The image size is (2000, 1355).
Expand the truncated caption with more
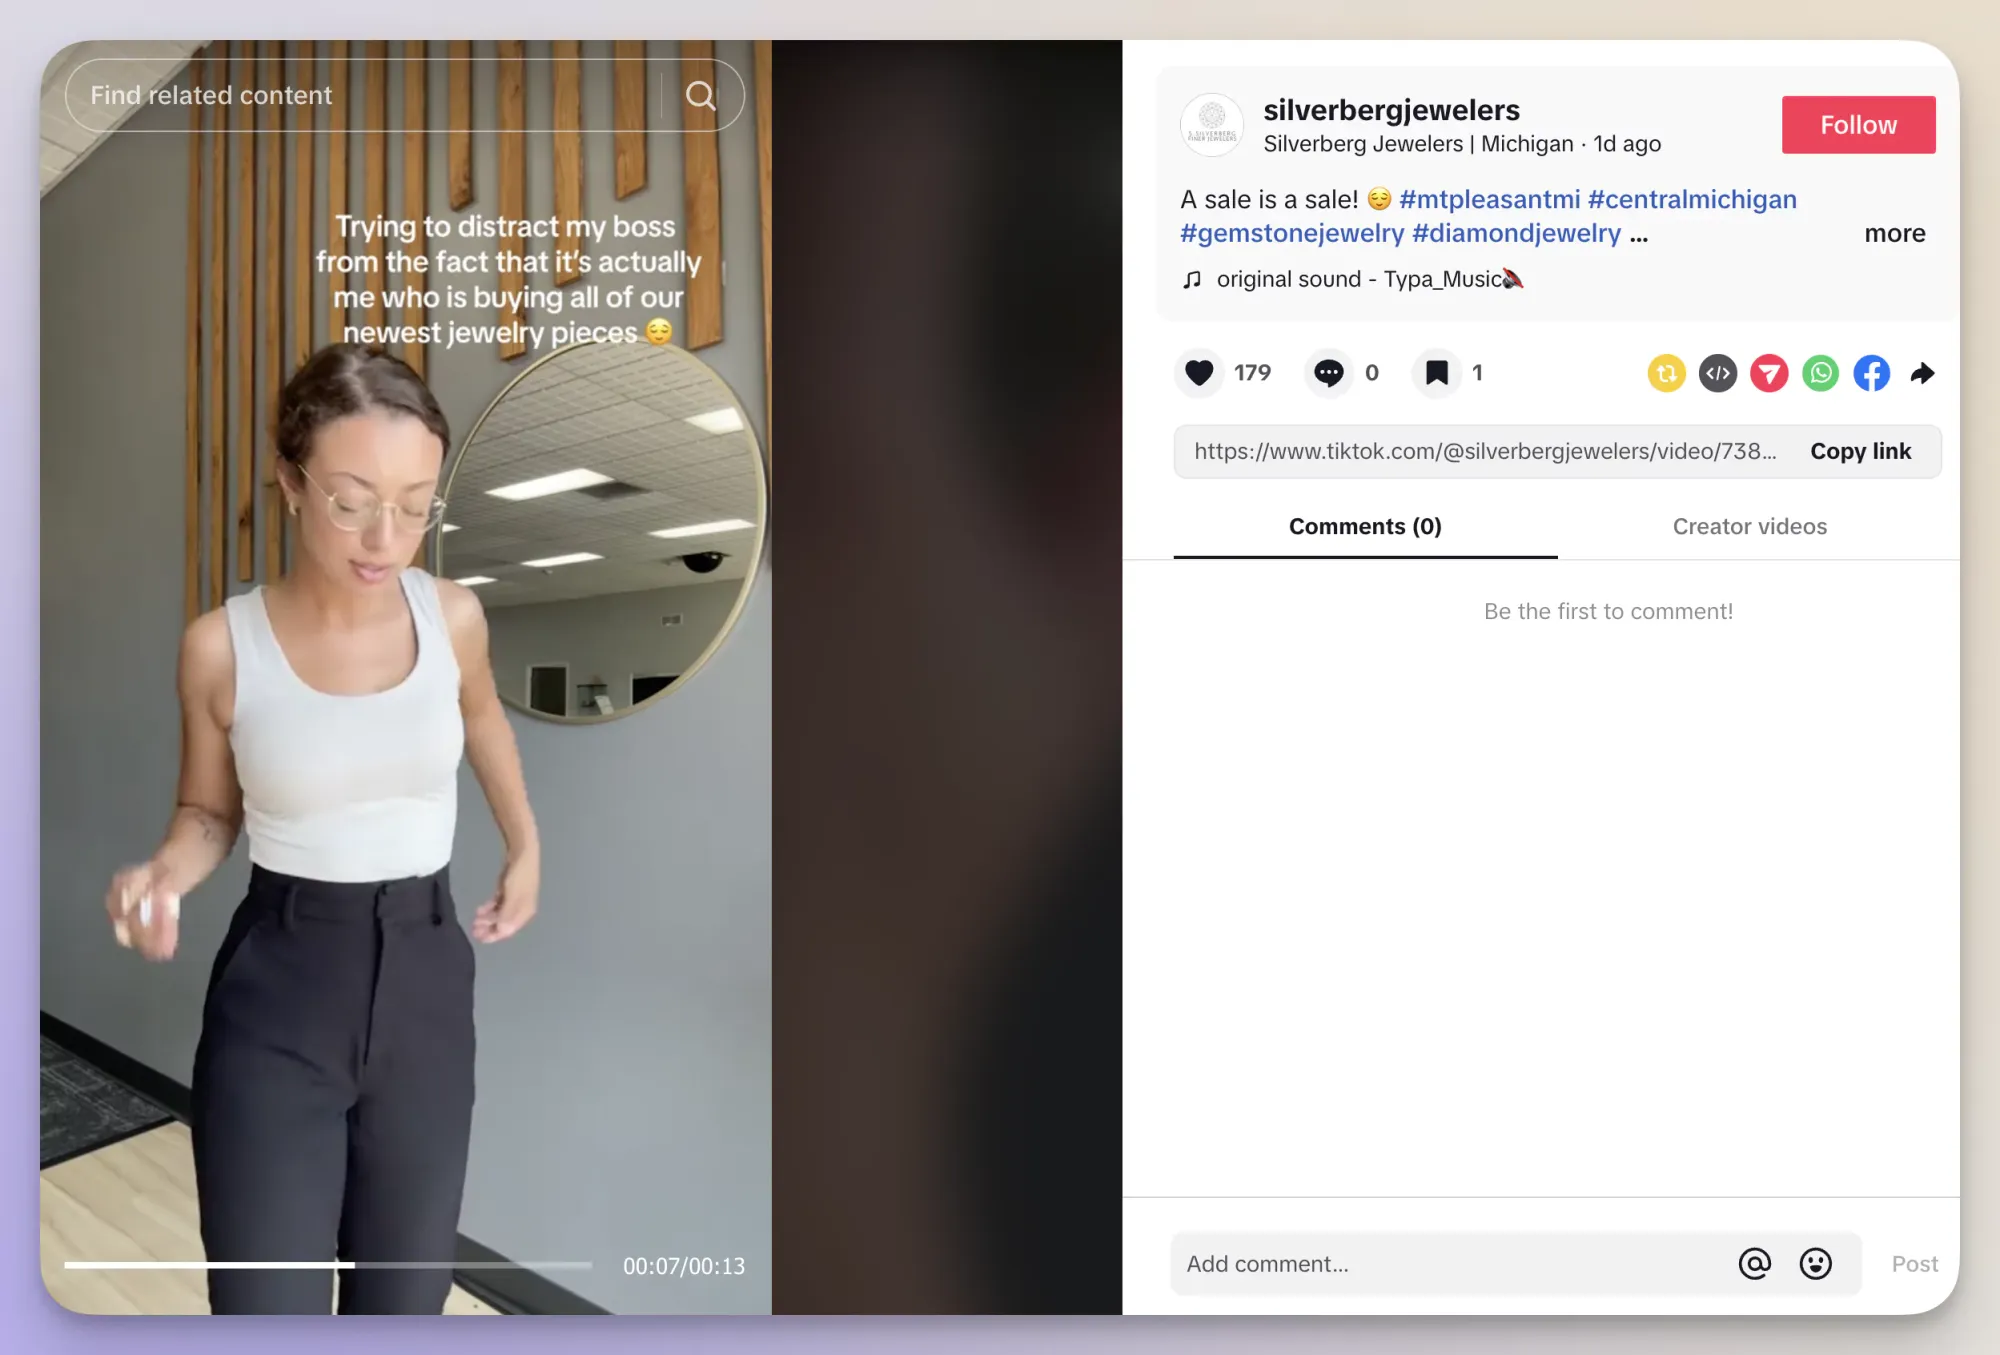1894,233
